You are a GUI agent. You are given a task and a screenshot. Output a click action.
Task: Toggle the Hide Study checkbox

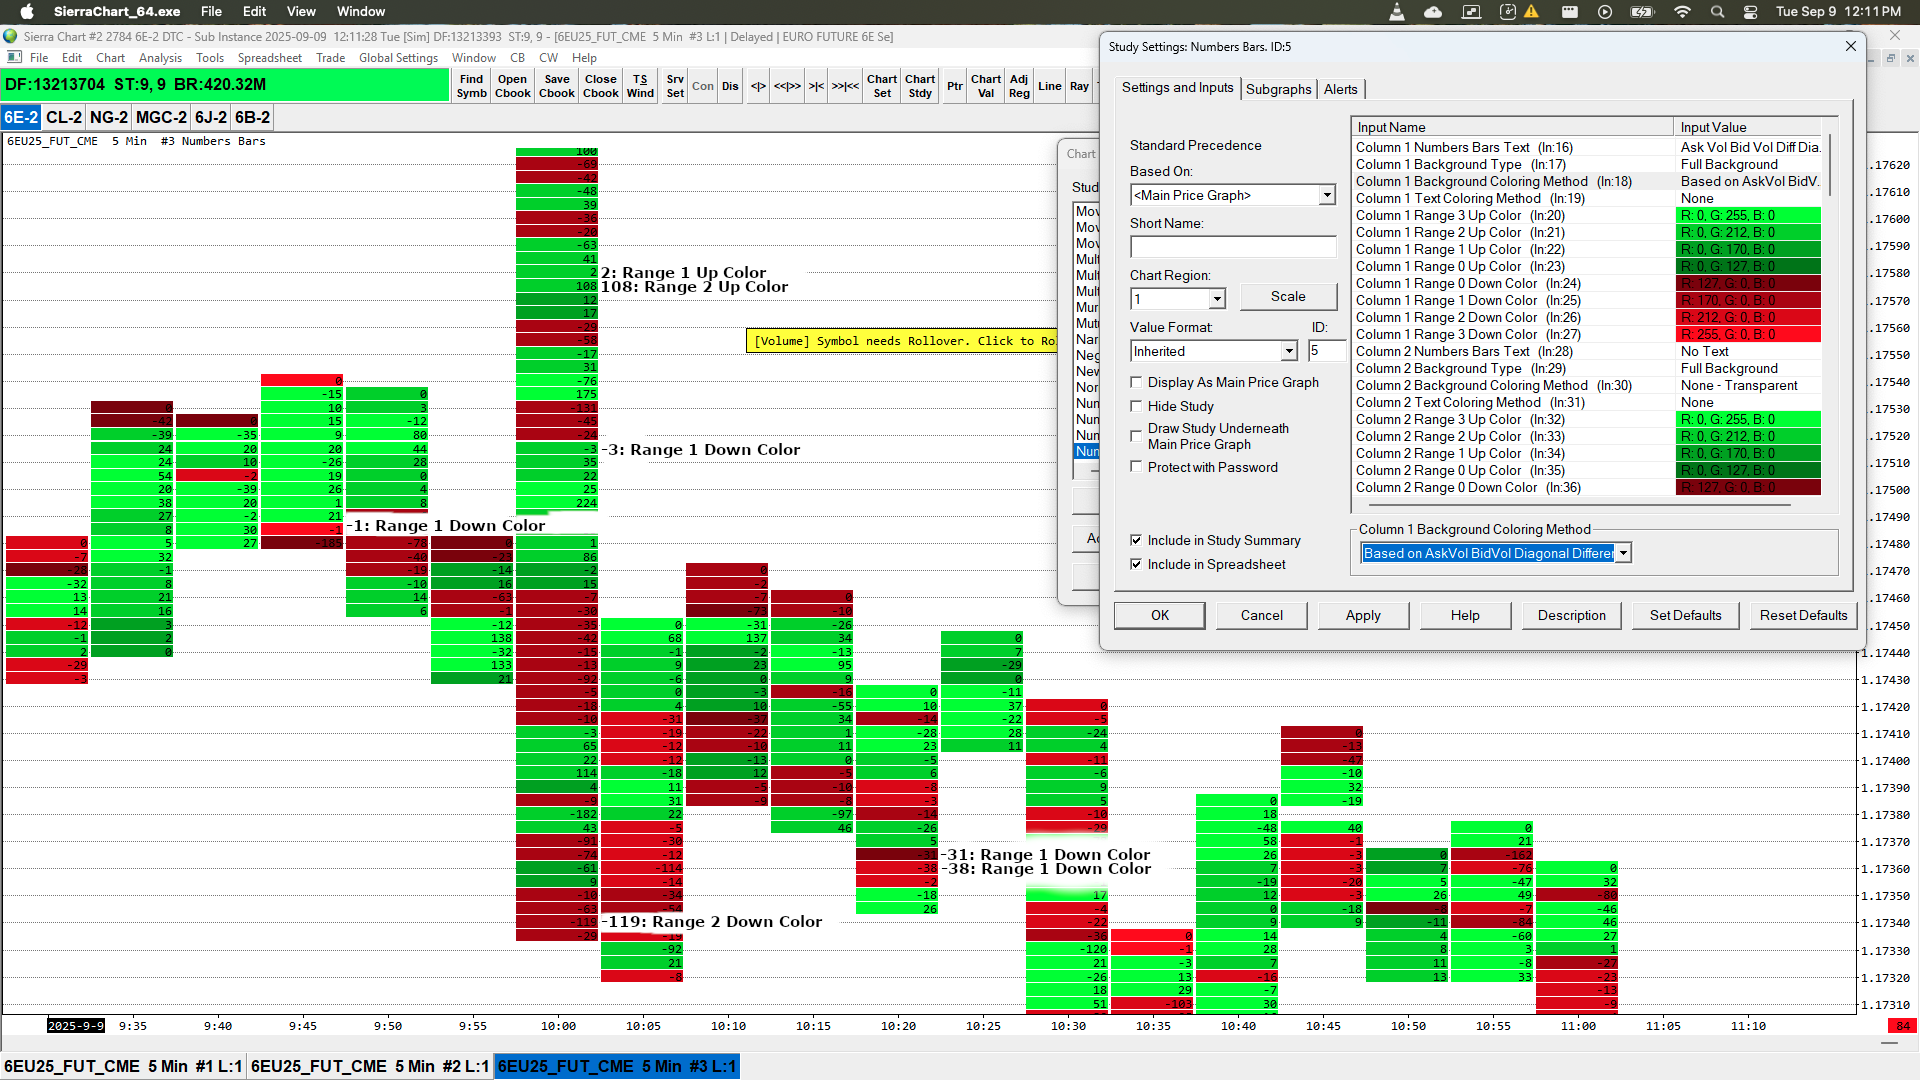pos(1136,406)
